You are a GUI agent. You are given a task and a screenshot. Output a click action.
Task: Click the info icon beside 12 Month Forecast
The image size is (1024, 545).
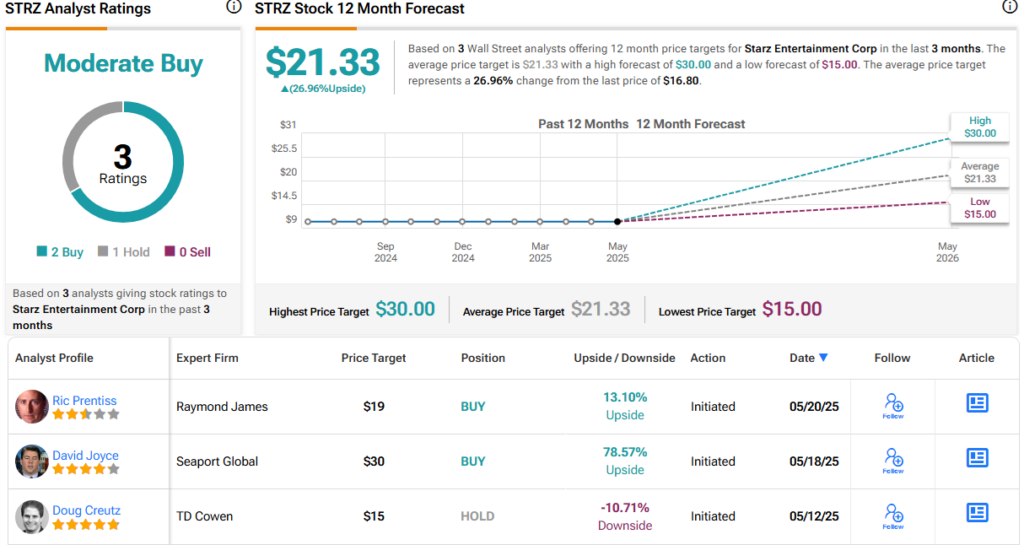(x=1010, y=7)
